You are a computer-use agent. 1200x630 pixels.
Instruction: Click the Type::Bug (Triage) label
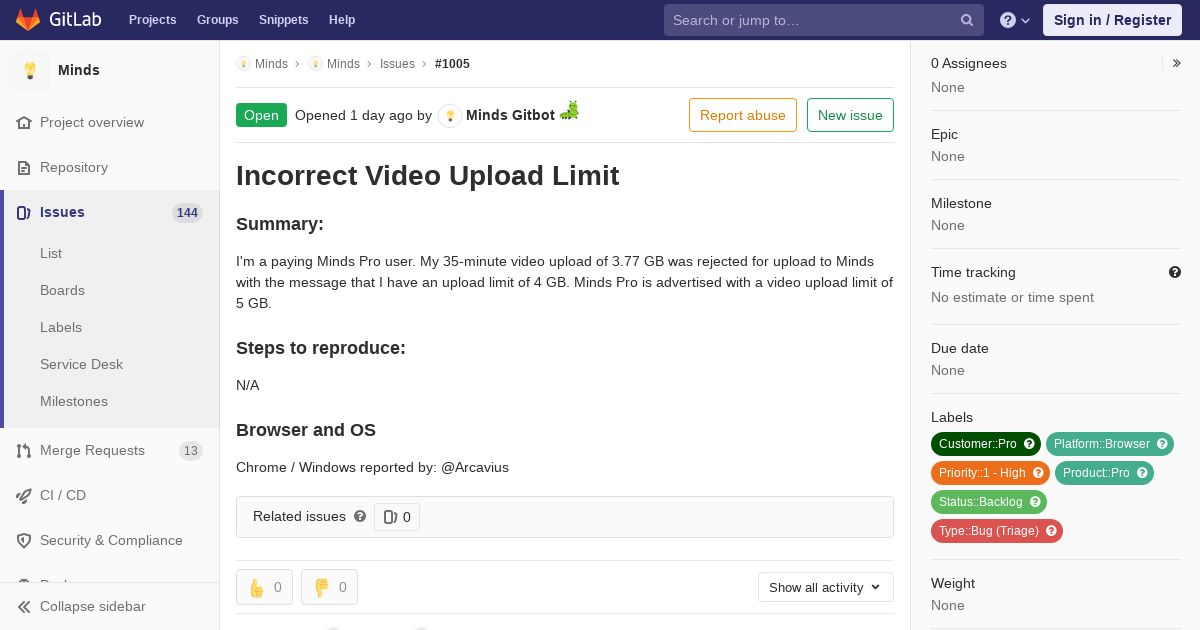pos(988,531)
